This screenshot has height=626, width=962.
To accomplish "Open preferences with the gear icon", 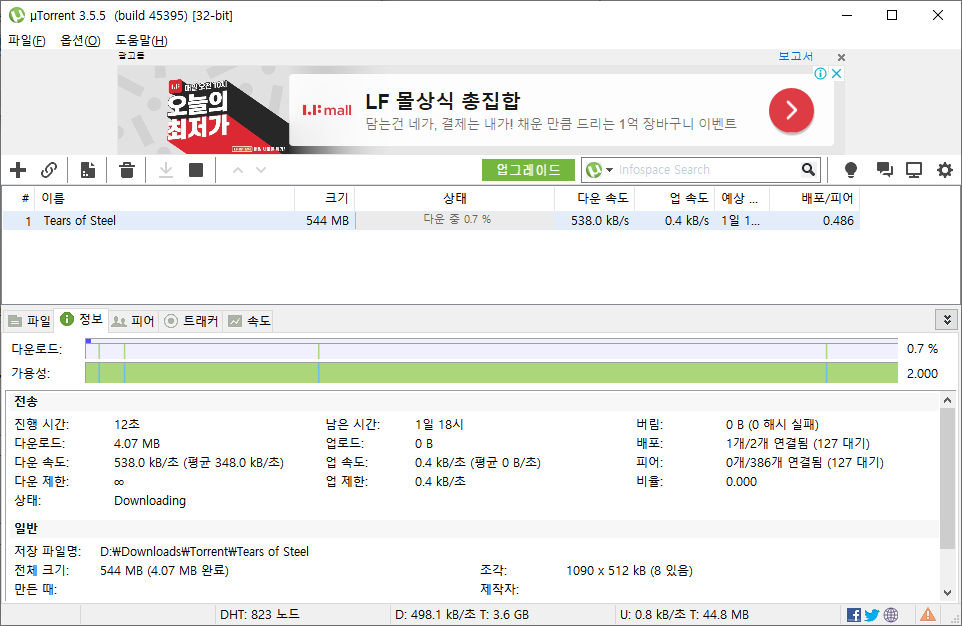I will (945, 170).
